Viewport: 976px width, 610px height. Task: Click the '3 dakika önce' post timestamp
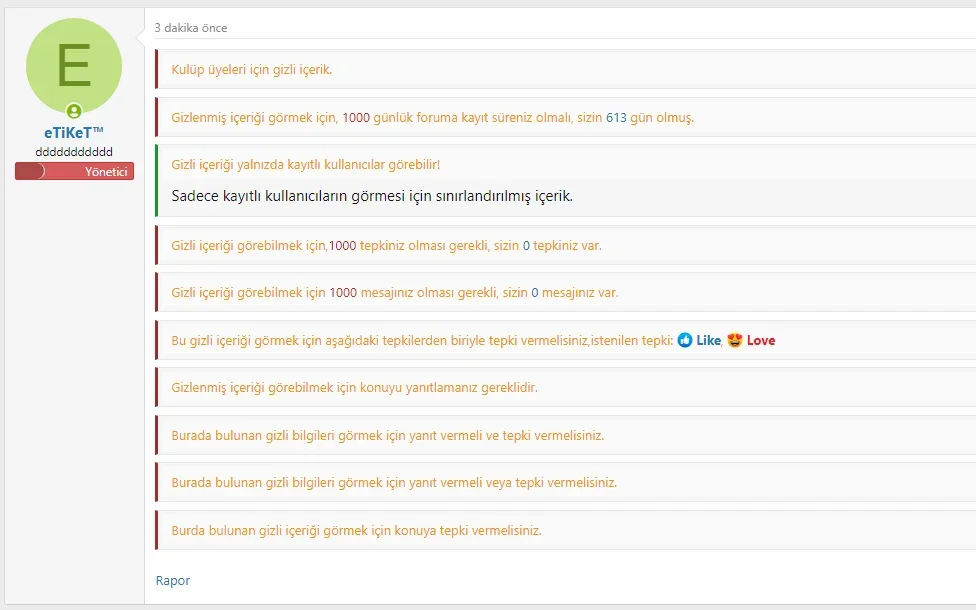pos(190,29)
